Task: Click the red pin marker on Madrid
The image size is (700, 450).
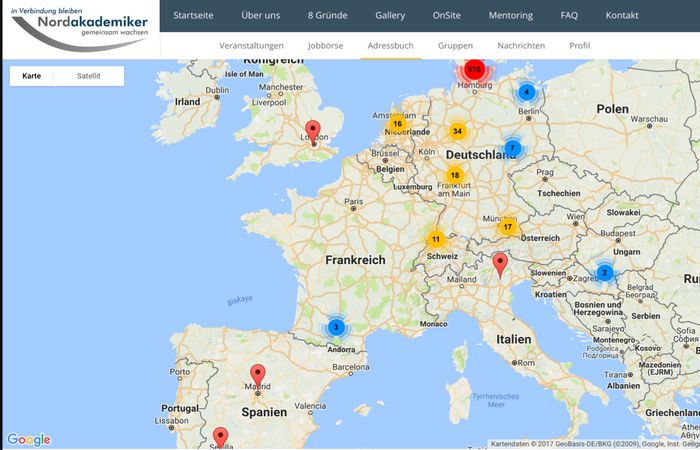Action: [258, 377]
